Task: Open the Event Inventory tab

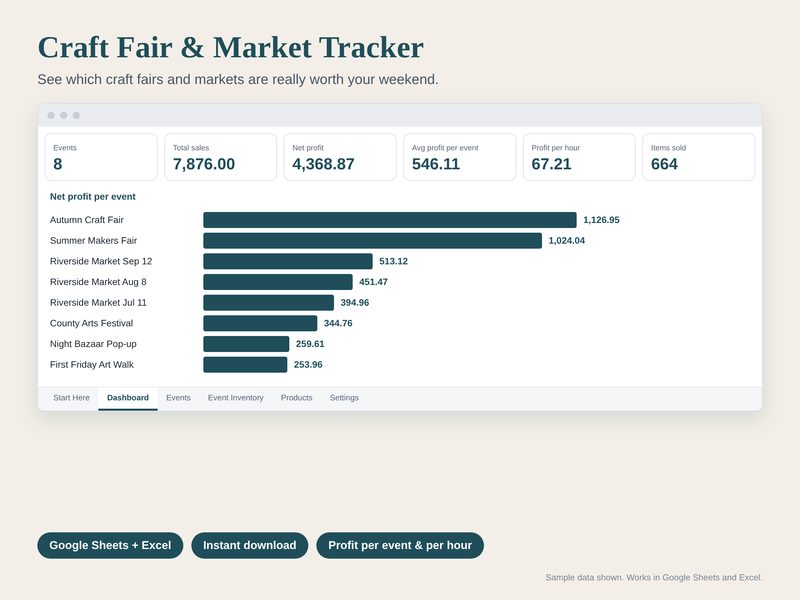Action: [x=236, y=398]
